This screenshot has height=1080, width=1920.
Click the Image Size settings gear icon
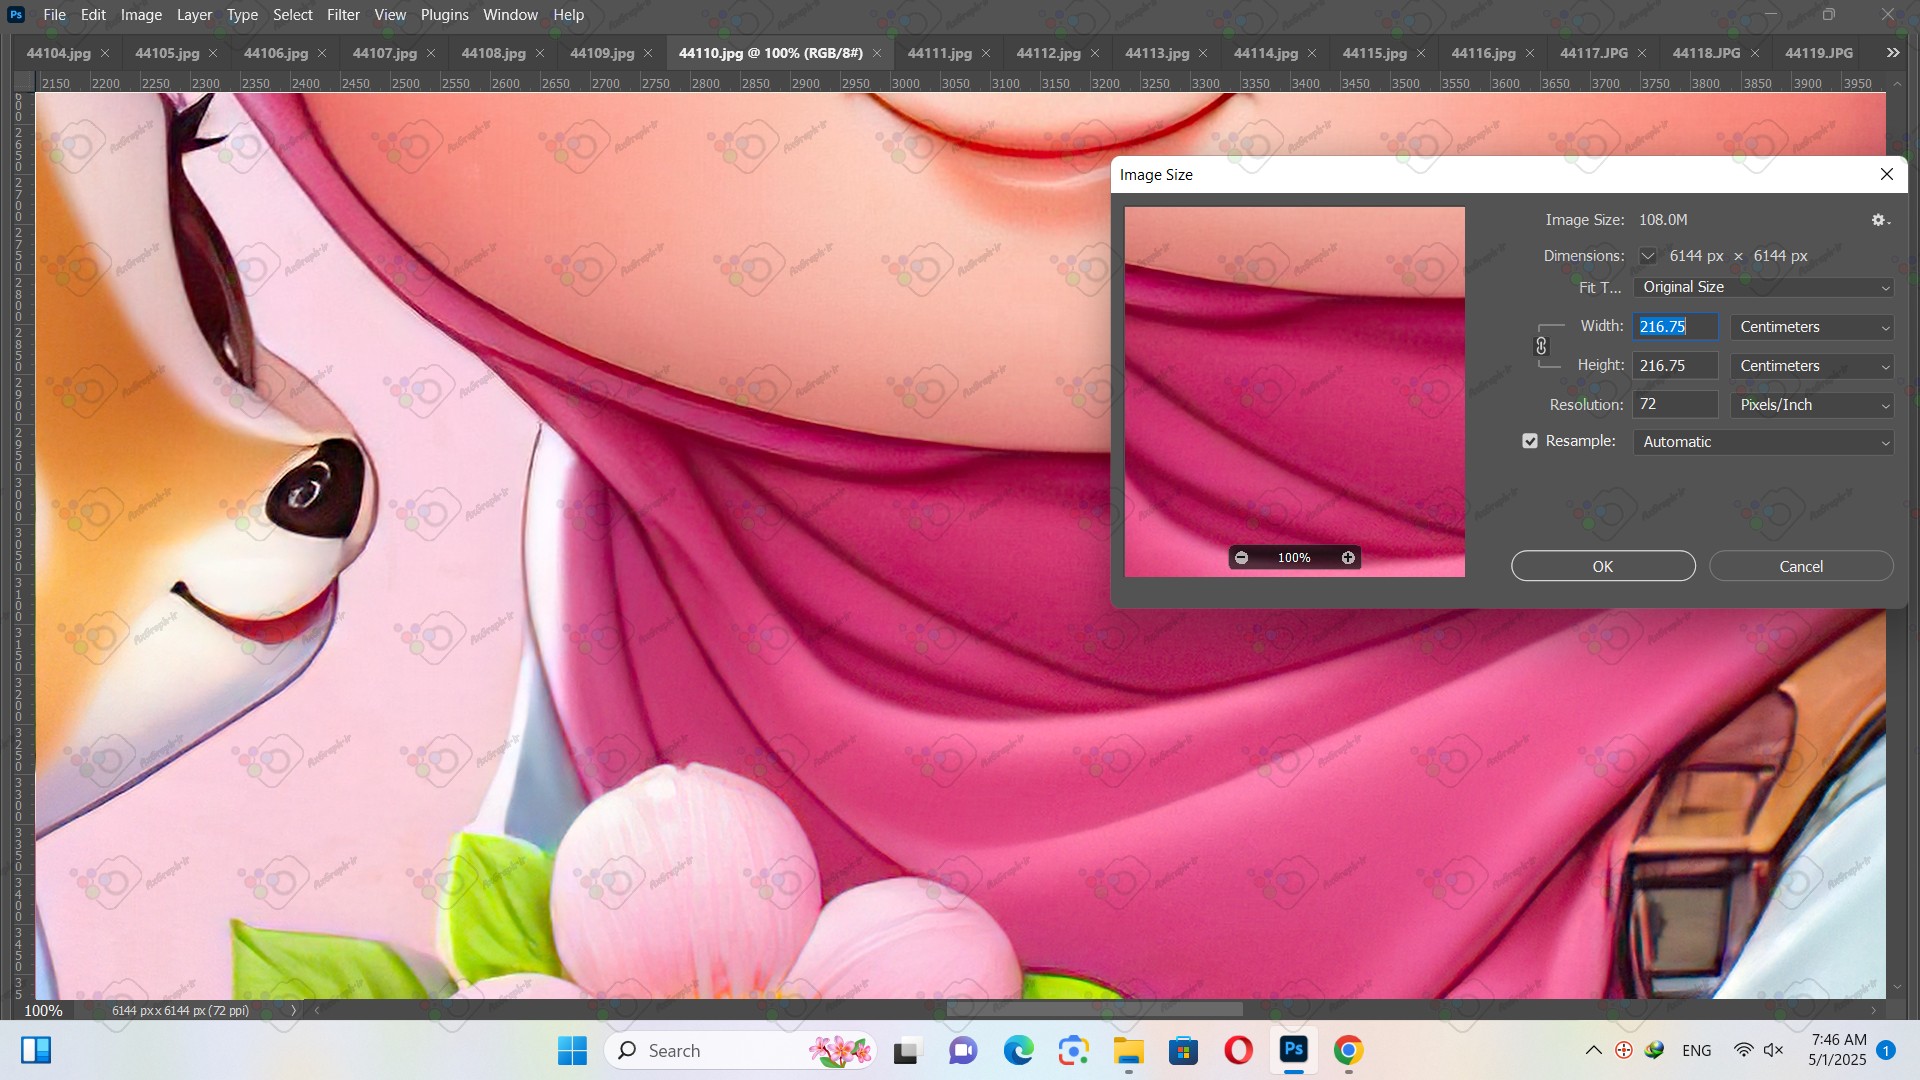click(x=1880, y=220)
